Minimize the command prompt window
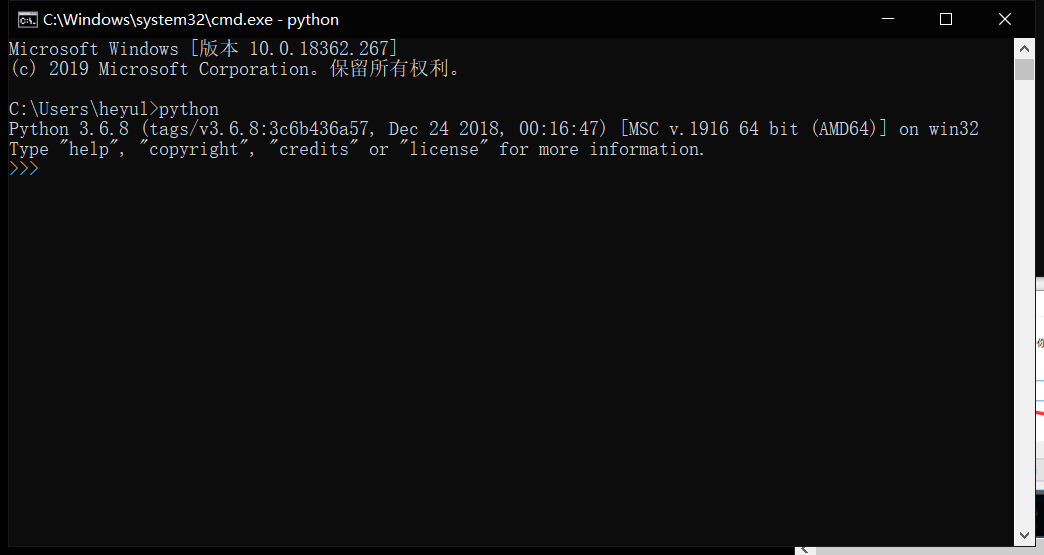1044x555 pixels. pyautogui.click(x=888, y=19)
